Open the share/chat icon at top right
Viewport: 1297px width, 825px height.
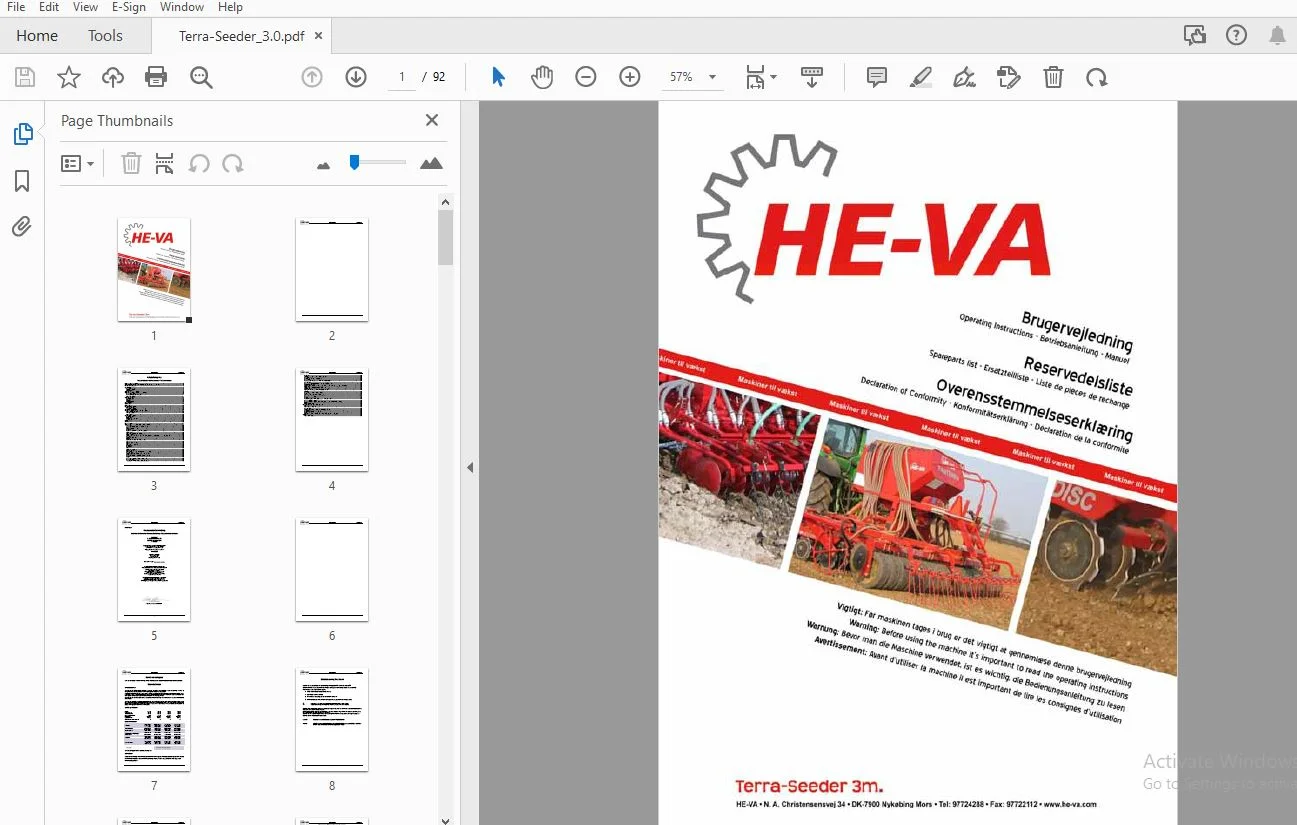(x=1194, y=36)
